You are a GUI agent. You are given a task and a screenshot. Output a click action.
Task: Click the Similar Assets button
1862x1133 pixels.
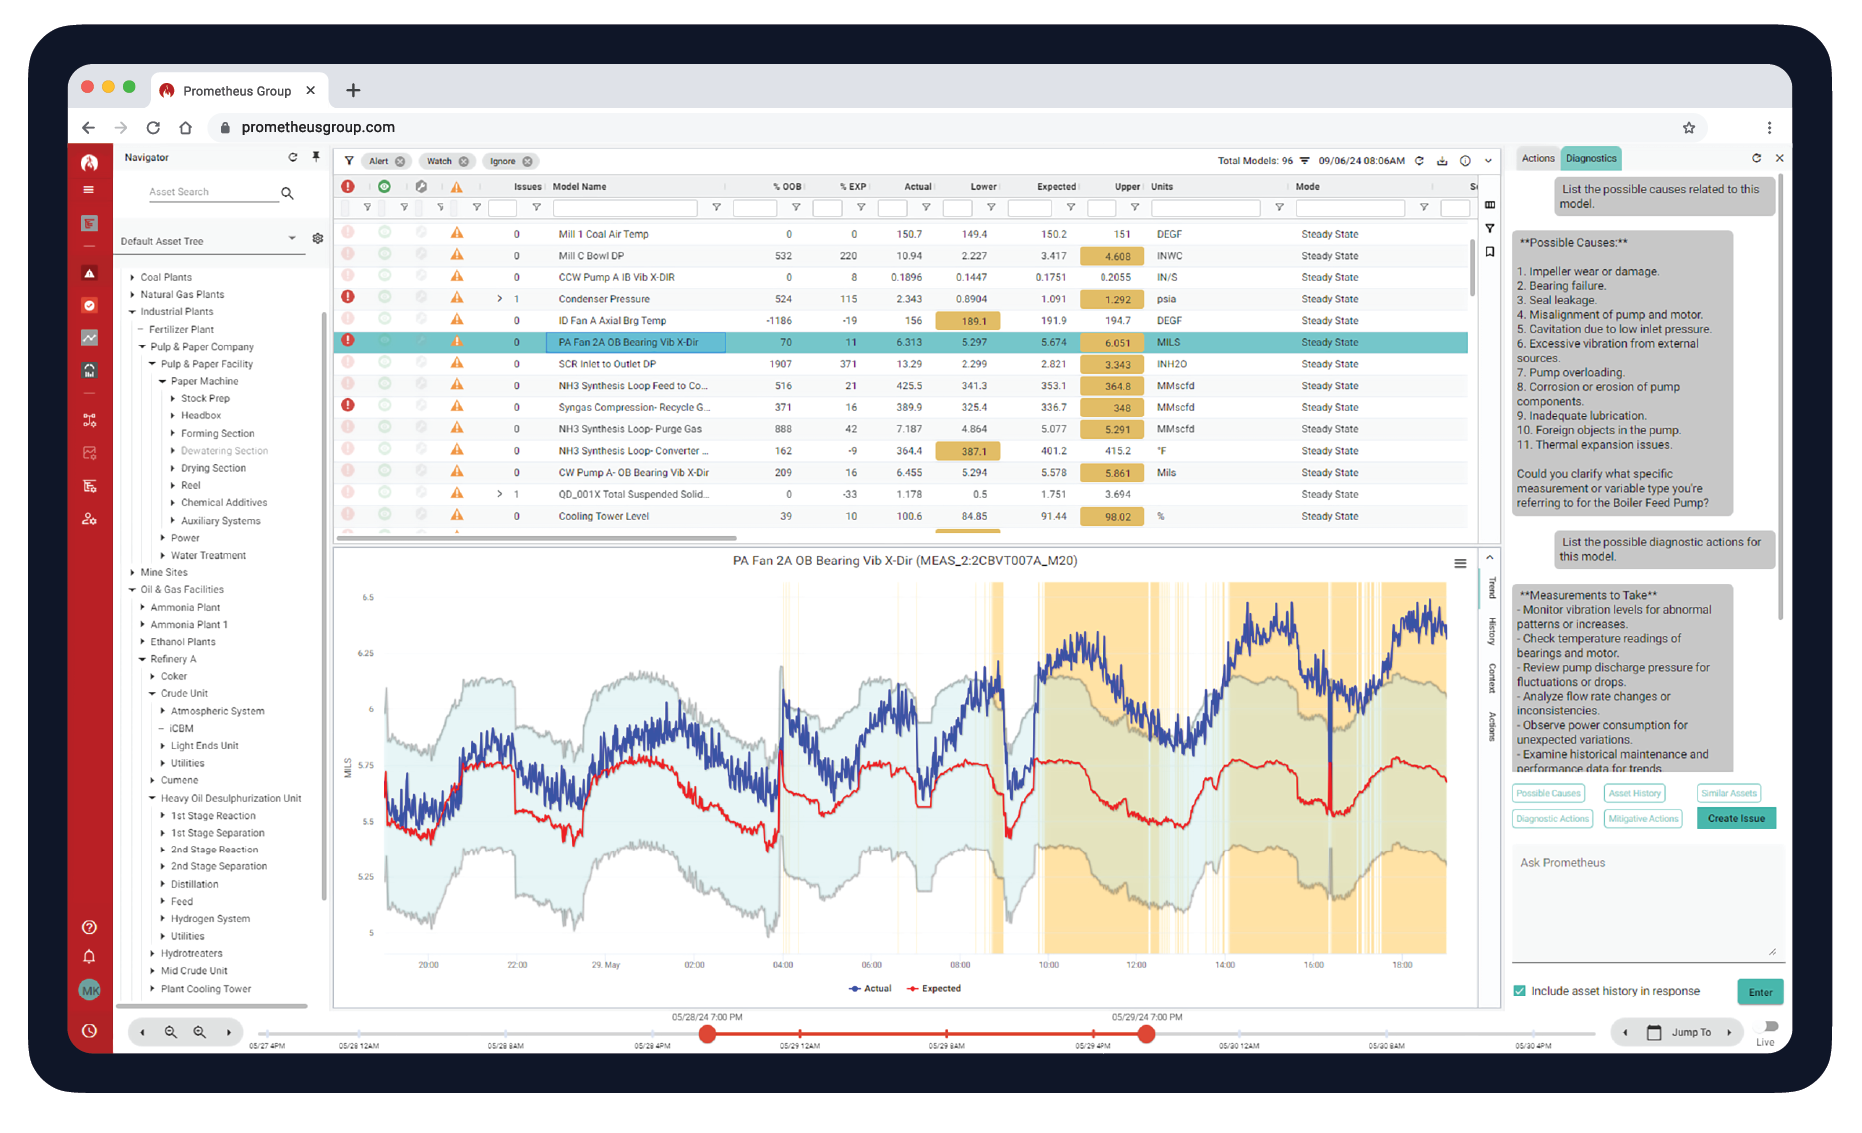coord(1728,793)
